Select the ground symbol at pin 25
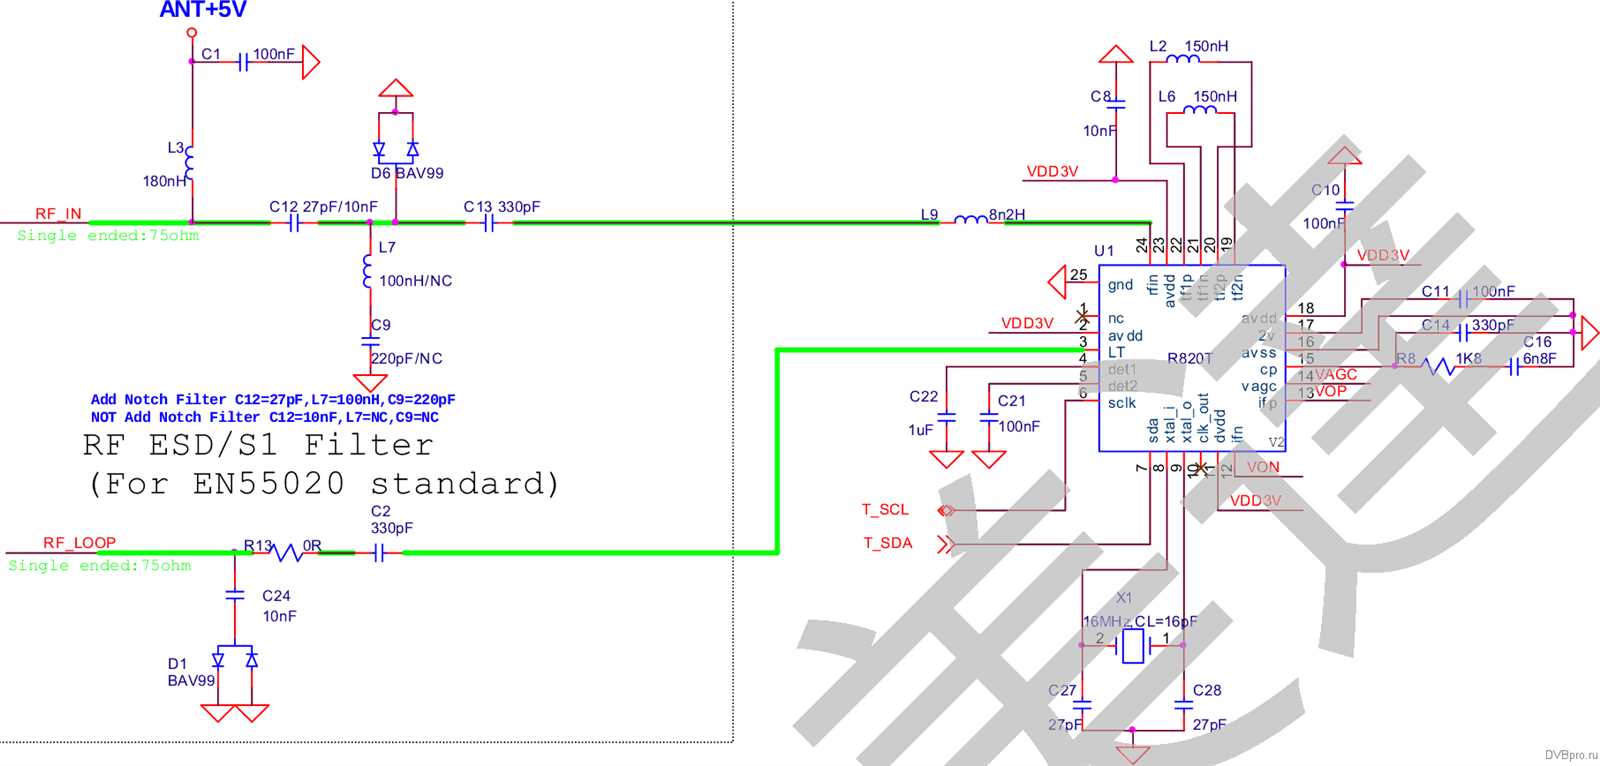This screenshot has height=766, width=1600. (1058, 282)
